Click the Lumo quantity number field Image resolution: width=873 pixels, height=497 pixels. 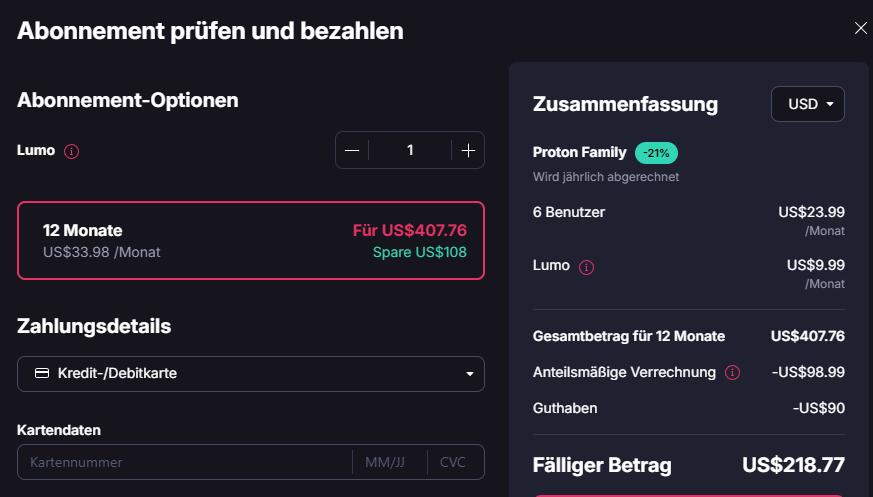point(410,150)
